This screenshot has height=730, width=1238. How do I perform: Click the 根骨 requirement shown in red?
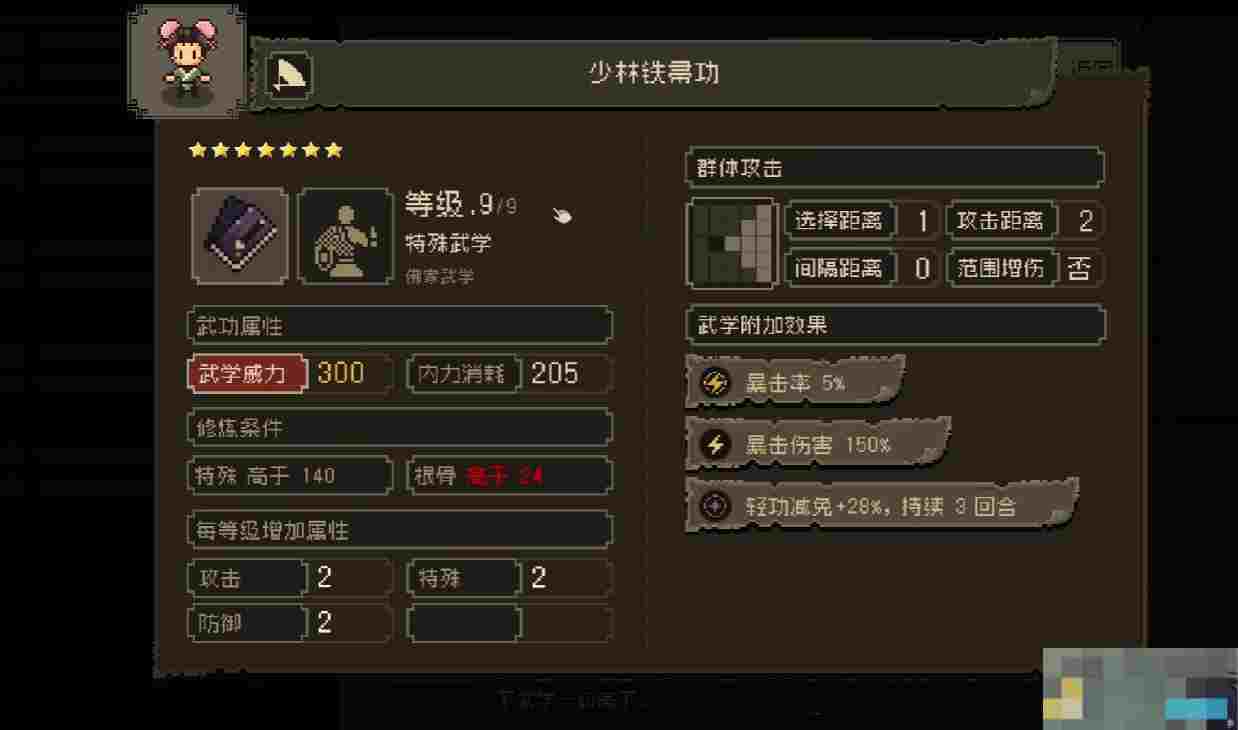tap(508, 476)
